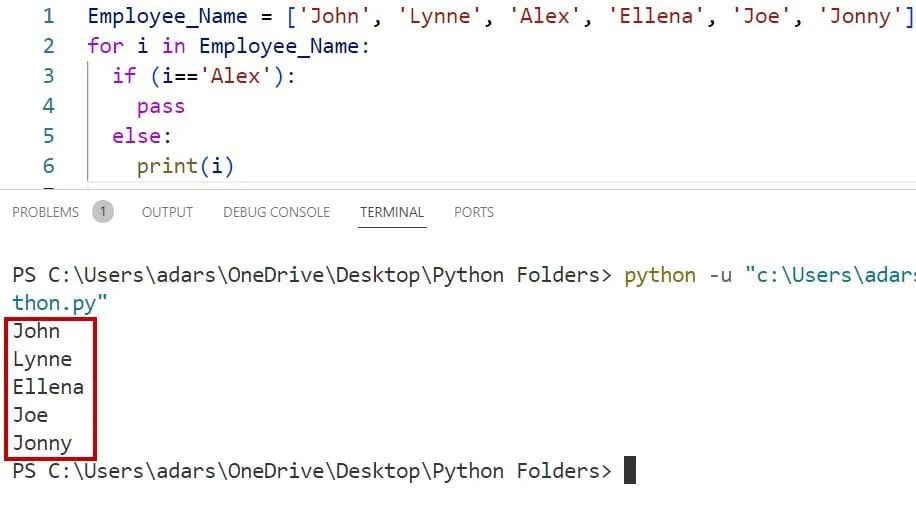Click line number 1 in the gutter

click(x=49, y=17)
